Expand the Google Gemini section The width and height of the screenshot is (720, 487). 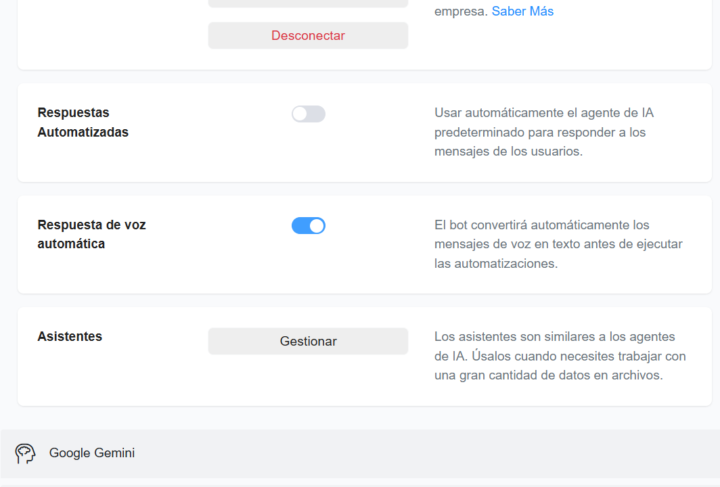pyautogui.click(x=360, y=453)
